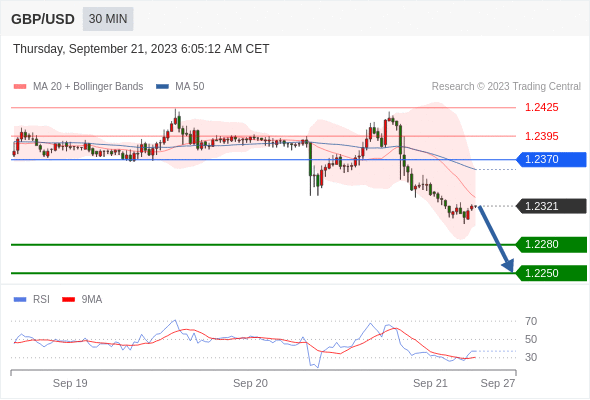590x400 pixels.
Task: Click the RSI 70 level label
Action: click(531, 321)
